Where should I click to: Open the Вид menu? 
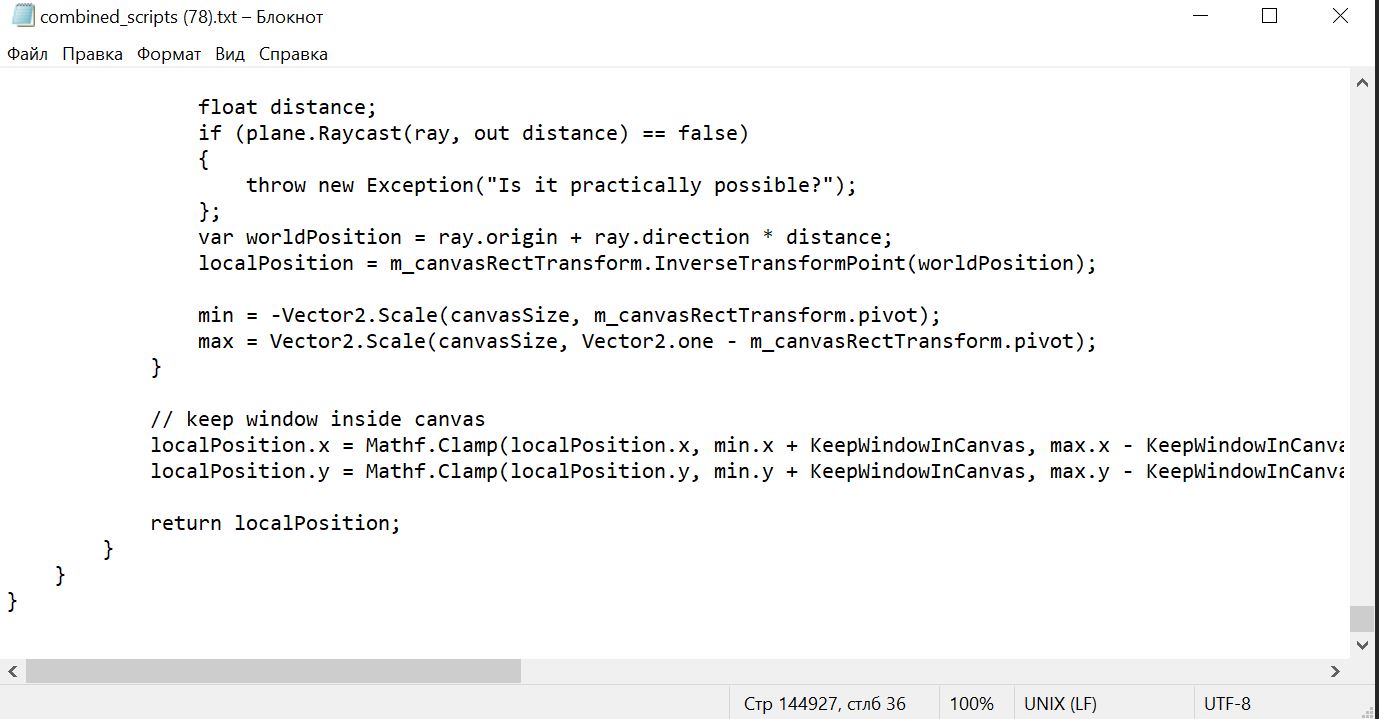pyautogui.click(x=230, y=54)
